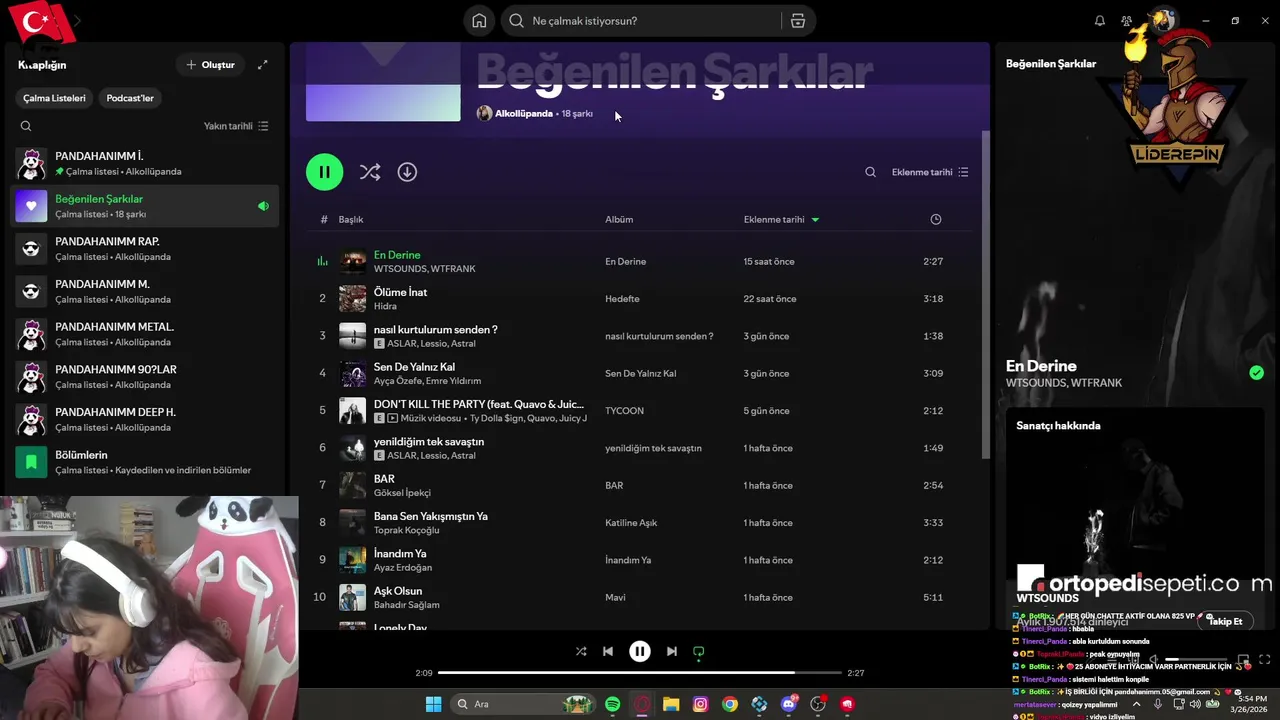Expand the library with the diagonal arrows icon
This screenshot has width=1280, height=720.
pyautogui.click(x=263, y=65)
